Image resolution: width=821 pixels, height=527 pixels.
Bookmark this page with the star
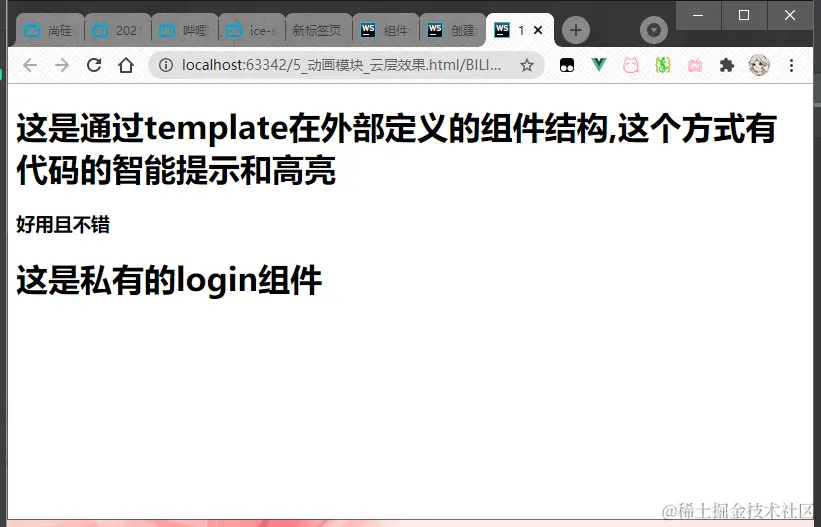[x=527, y=65]
